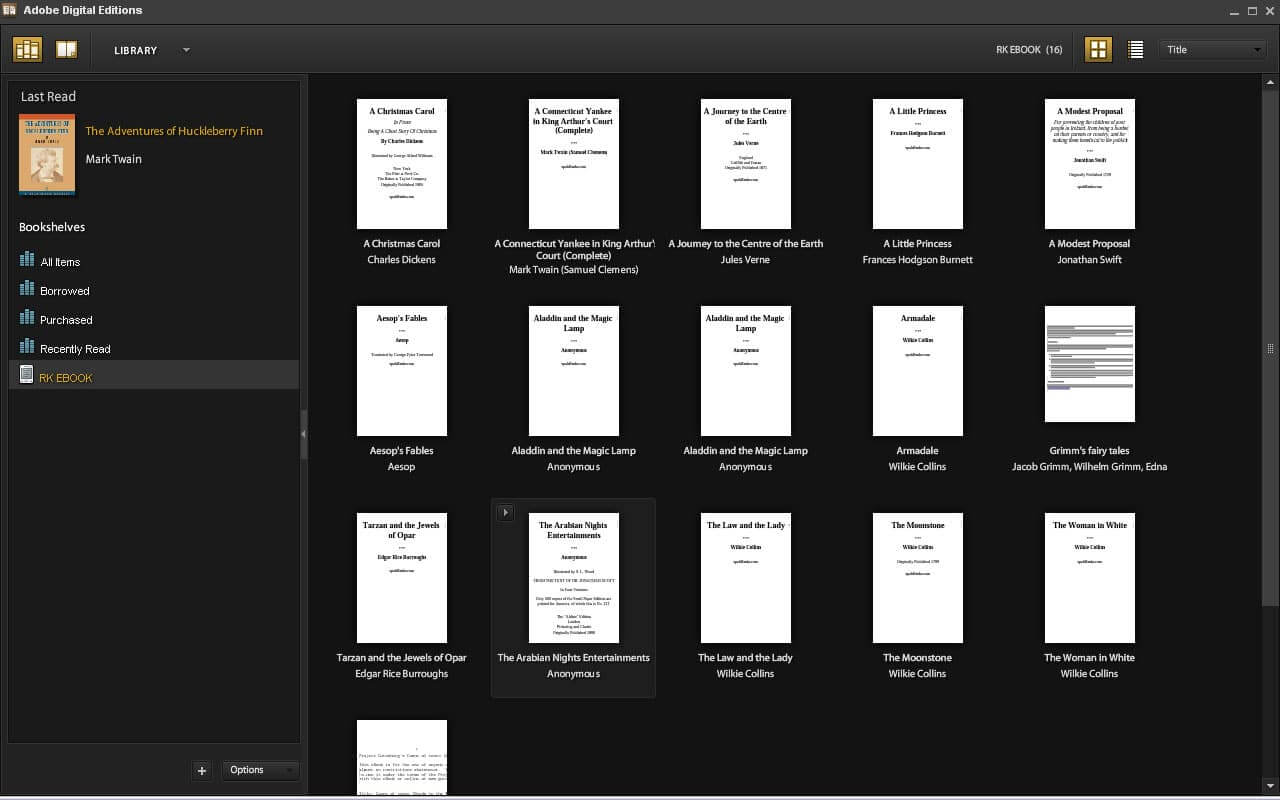This screenshot has width=1280, height=800.
Task: Open A Little Princess book thumbnail
Action: point(918,164)
